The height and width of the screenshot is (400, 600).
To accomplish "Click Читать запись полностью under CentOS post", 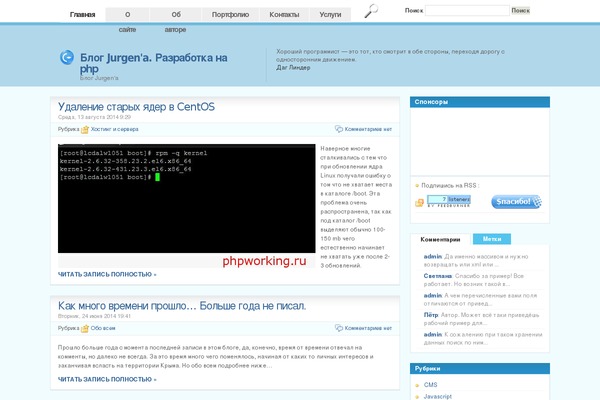I will click(x=107, y=274).
